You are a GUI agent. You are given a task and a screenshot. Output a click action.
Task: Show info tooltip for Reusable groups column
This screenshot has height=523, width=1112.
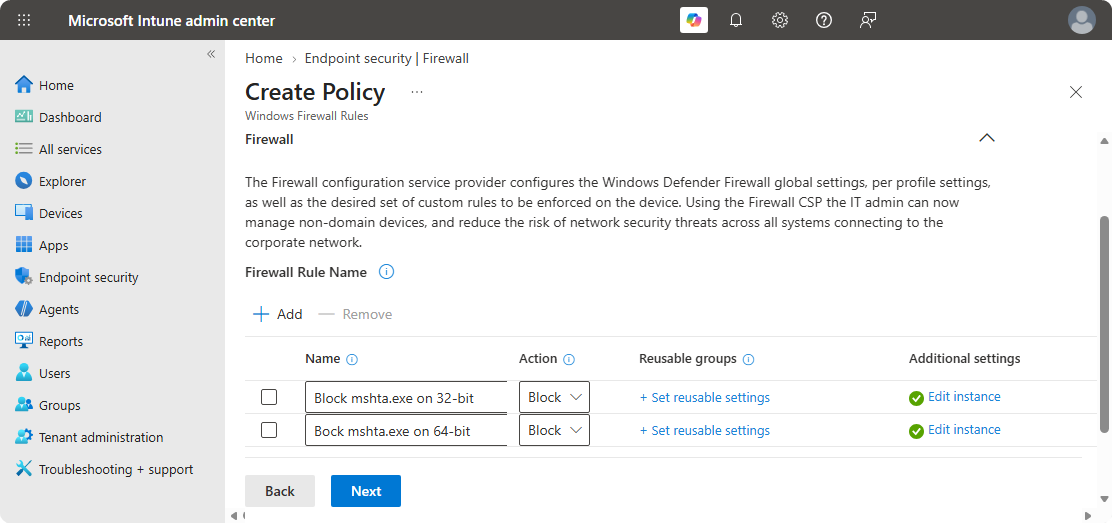(748, 360)
